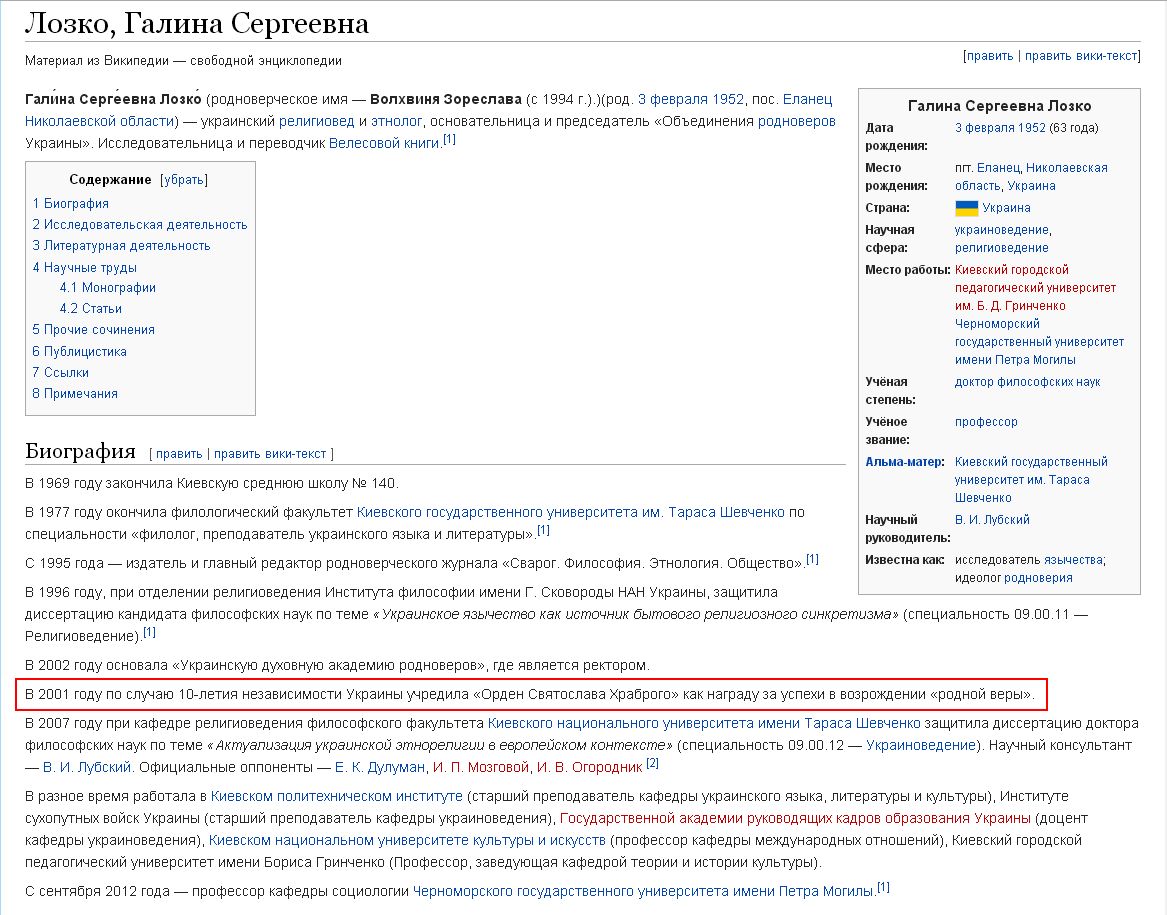Open 'Черноморский государственный университет' infobox link
The width and height of the screenshot is (1167, 915).
[1040, 342]
